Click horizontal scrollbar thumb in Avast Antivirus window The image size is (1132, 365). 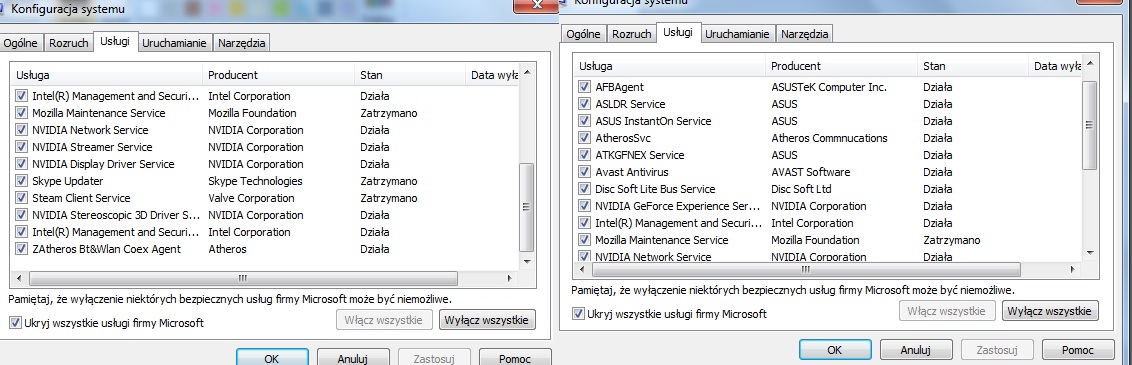tap(806, 269)
